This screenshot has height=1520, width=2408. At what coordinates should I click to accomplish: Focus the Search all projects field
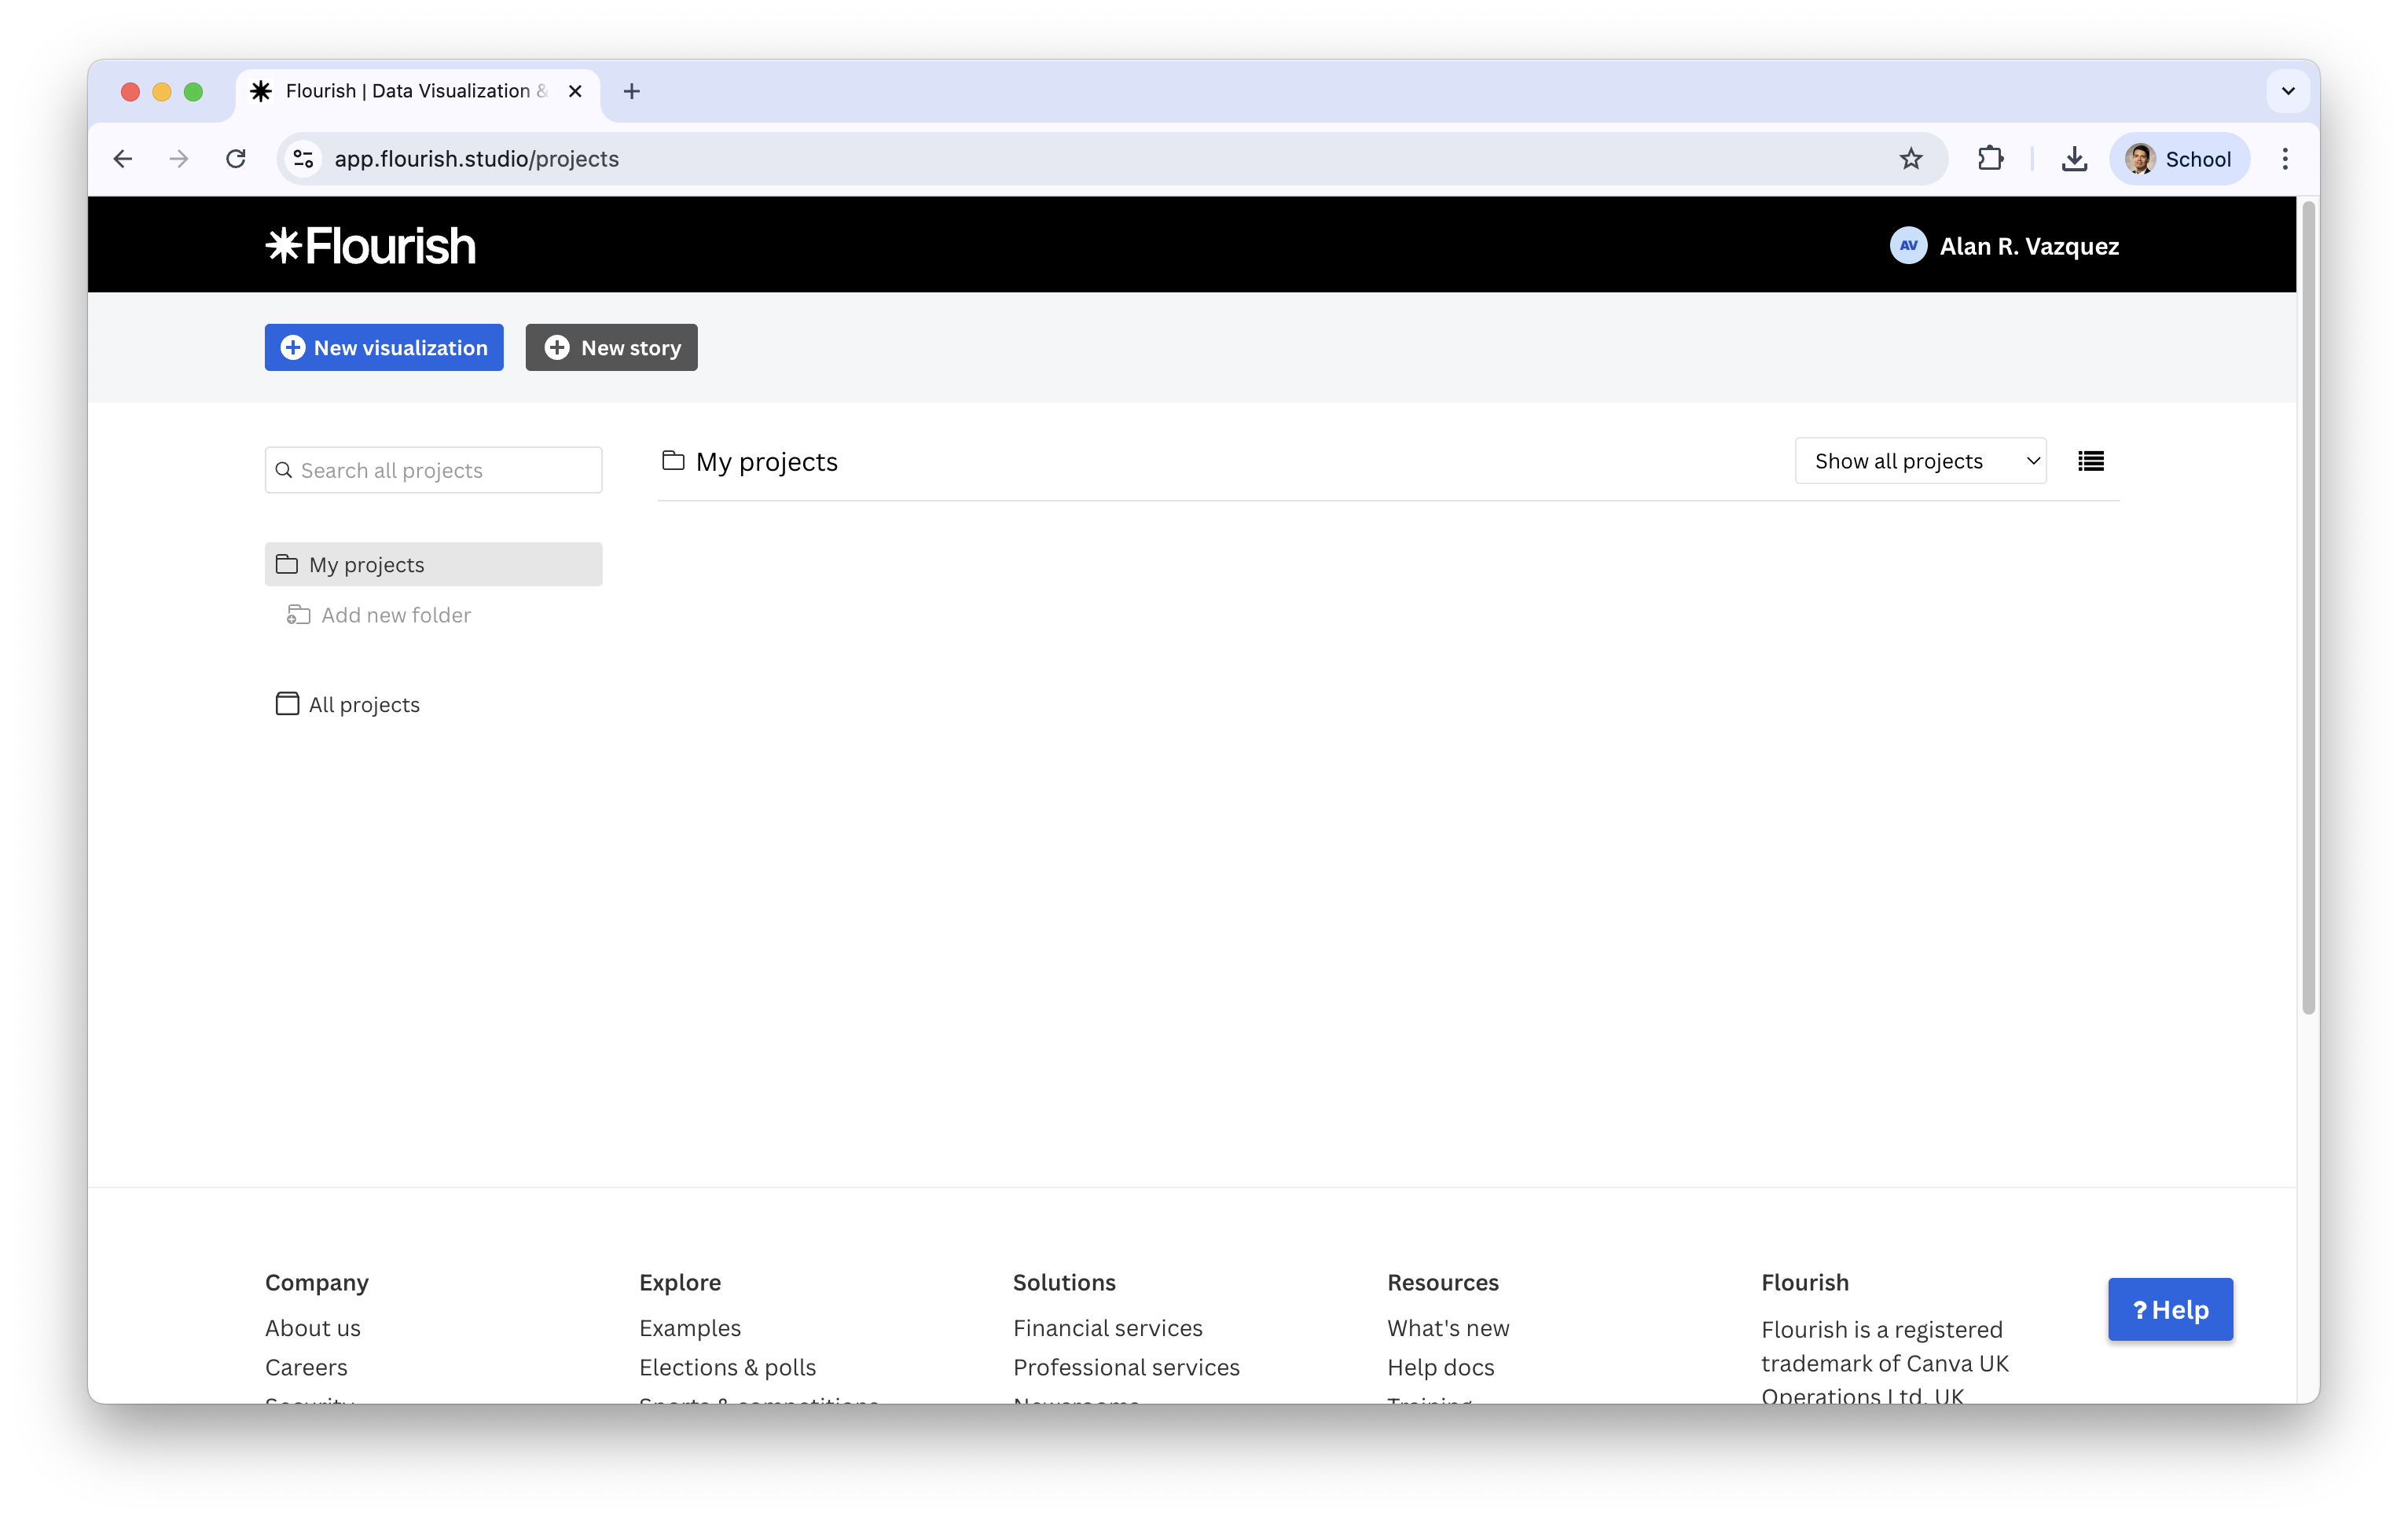pos(445,470)
